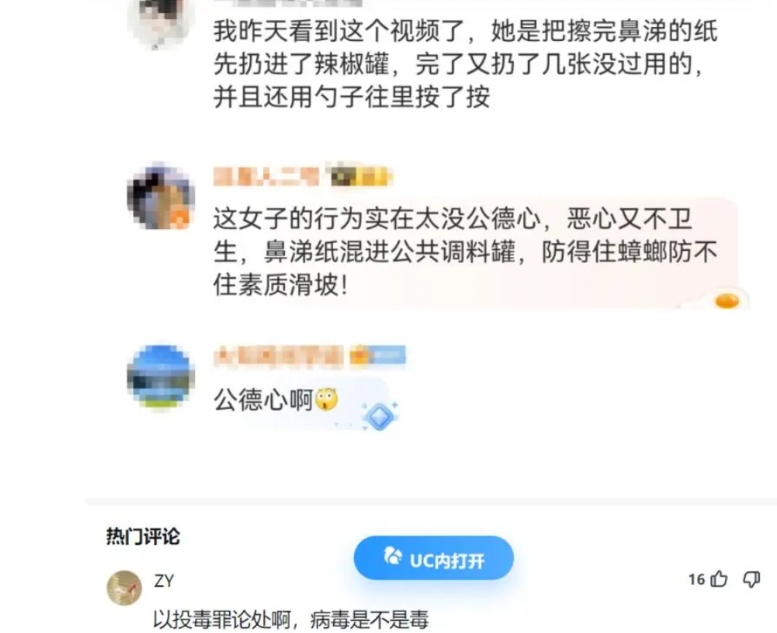Select the 热门评论 section heading
777x633 pixels.
click(x=143, y=537)
